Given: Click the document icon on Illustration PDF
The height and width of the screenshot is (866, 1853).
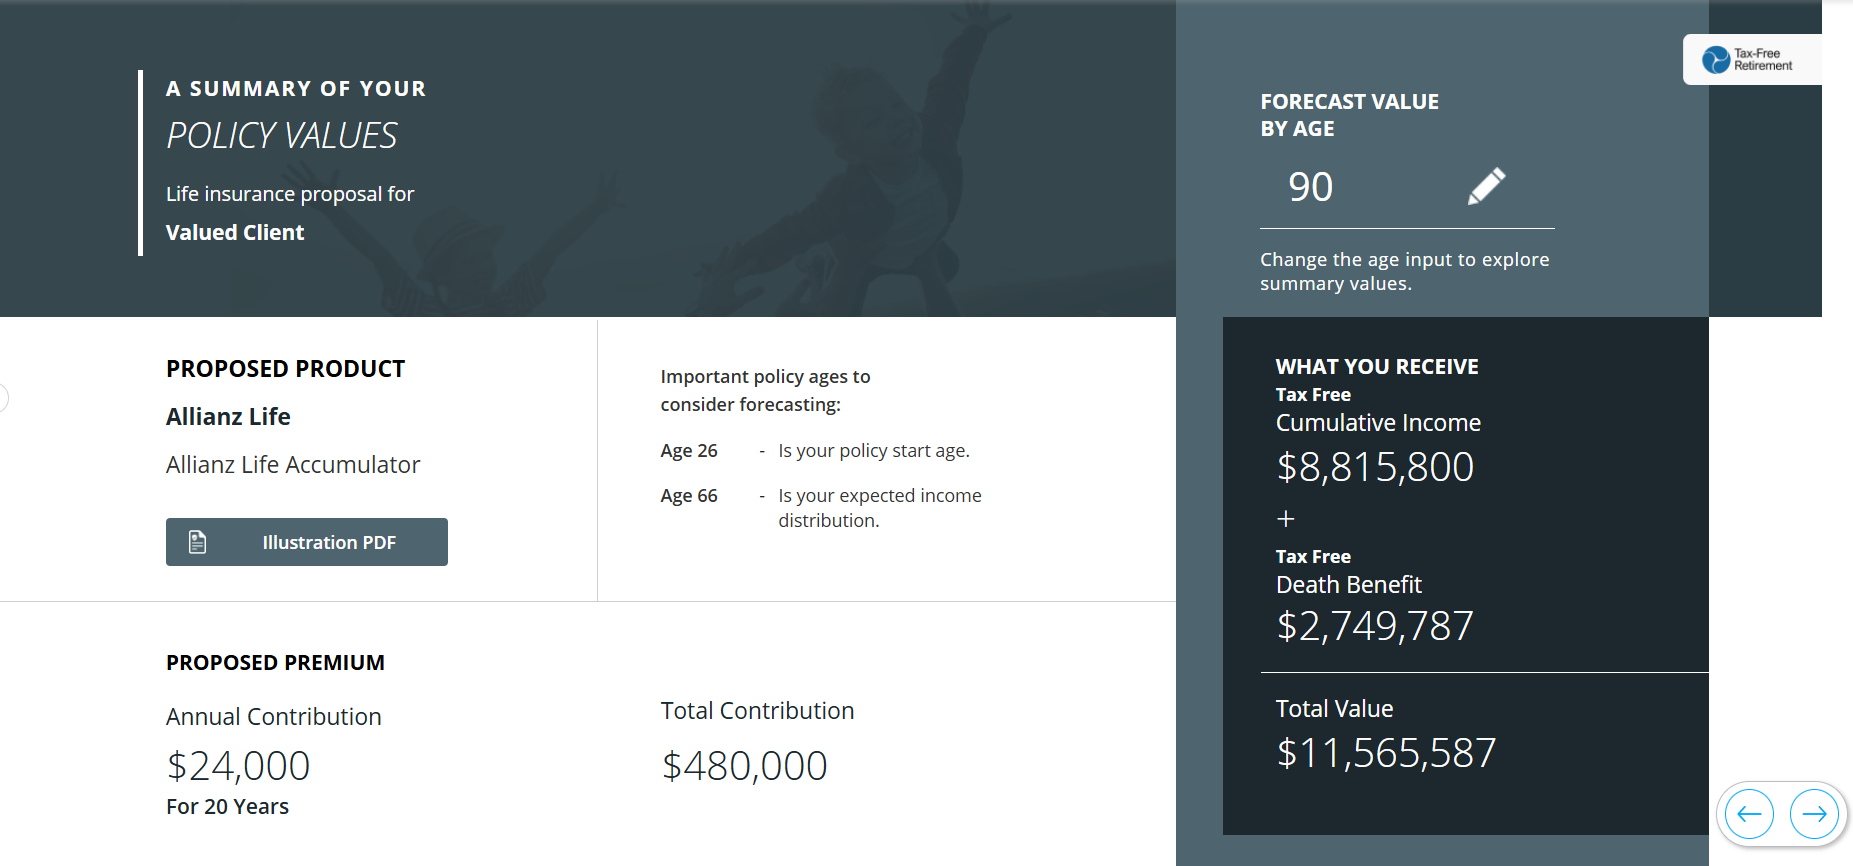Looking at the screenshot, I should click(198, 542).
